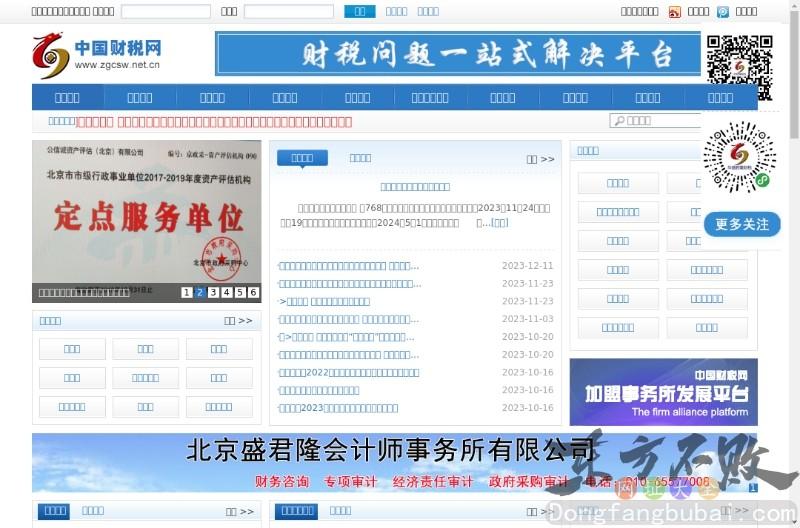
Task: Open the six-character navigation menu item
Action: pos(430,97)
